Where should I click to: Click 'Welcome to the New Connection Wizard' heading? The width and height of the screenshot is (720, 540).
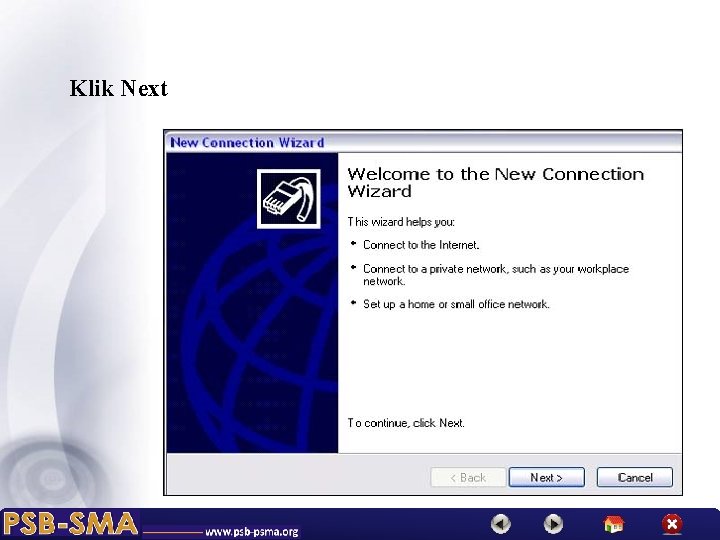495,182
